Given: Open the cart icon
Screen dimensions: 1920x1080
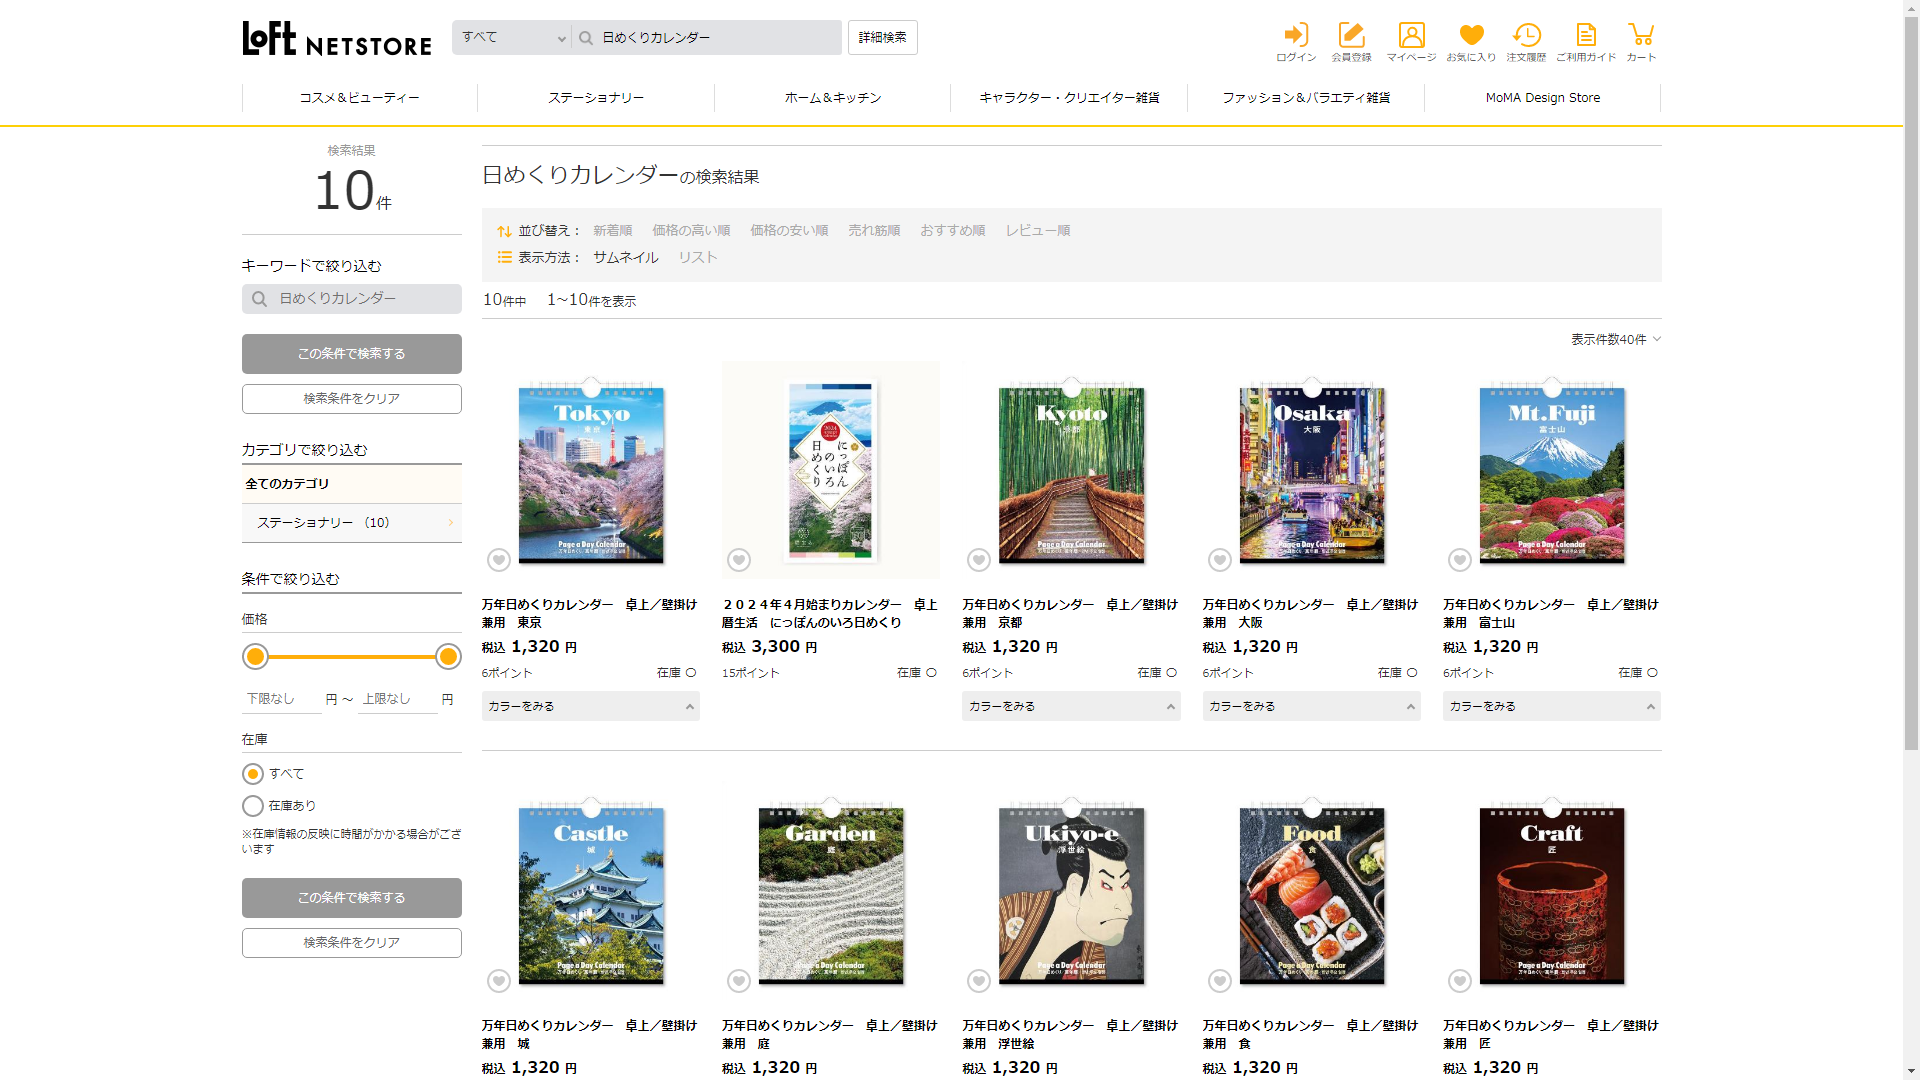Looking at the screenshot, I should (x=1640, y=36).
